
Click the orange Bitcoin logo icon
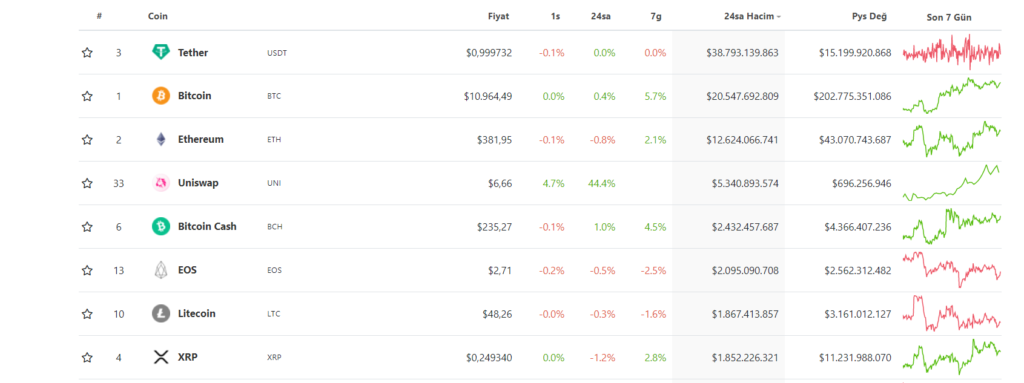coord(161,96)
